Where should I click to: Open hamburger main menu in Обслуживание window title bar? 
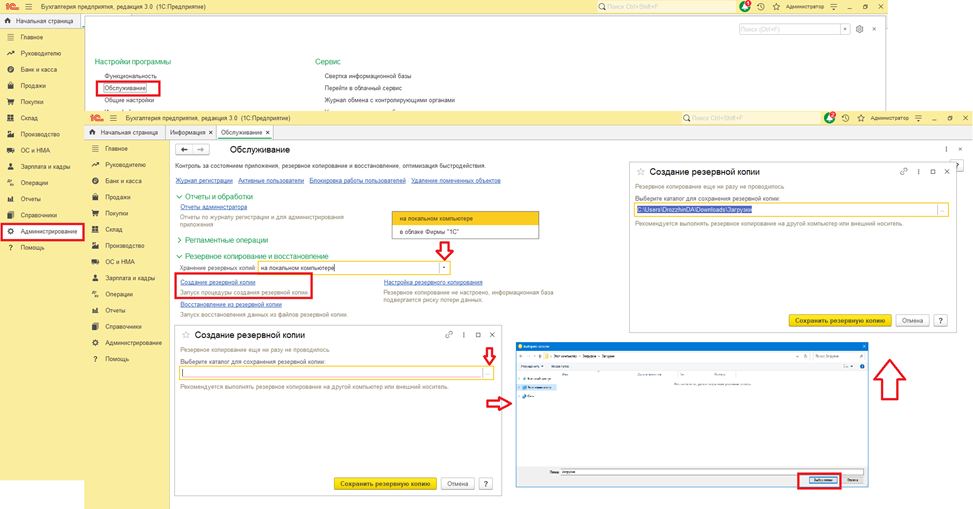pos(113,118)
